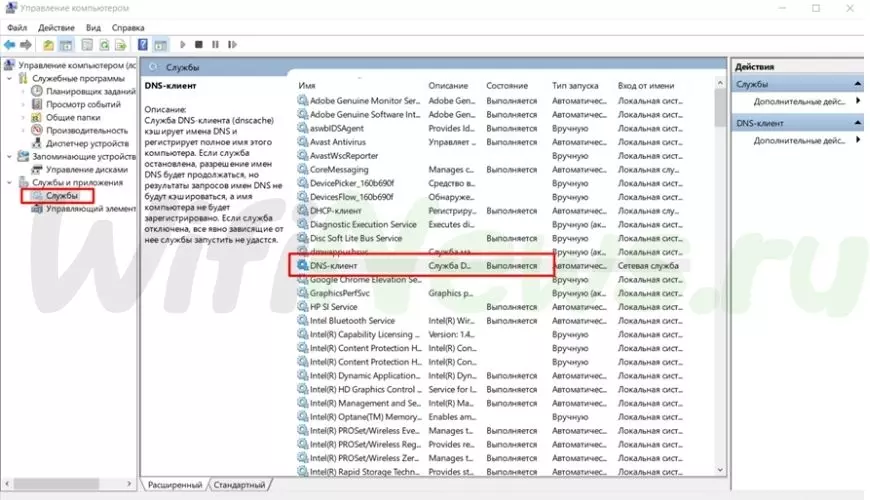Open the Действие menu
This screenshot has height=500, width=870.
coord(55,28)
